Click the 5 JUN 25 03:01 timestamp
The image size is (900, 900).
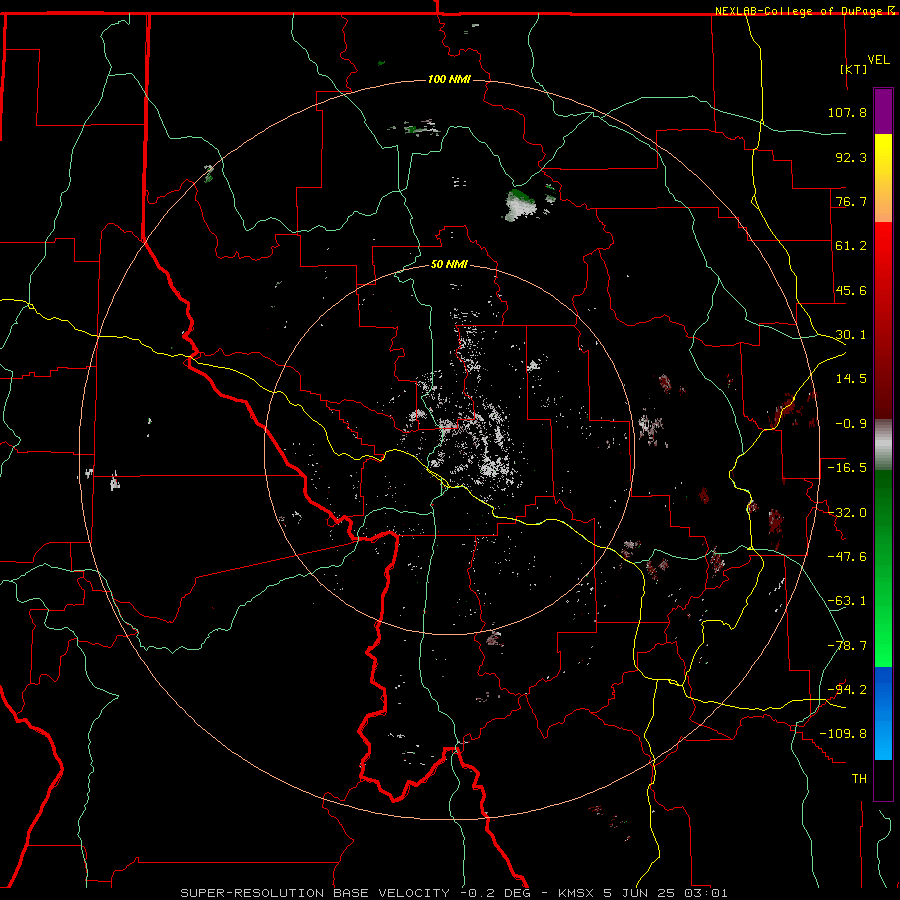[x=665, y=893]
